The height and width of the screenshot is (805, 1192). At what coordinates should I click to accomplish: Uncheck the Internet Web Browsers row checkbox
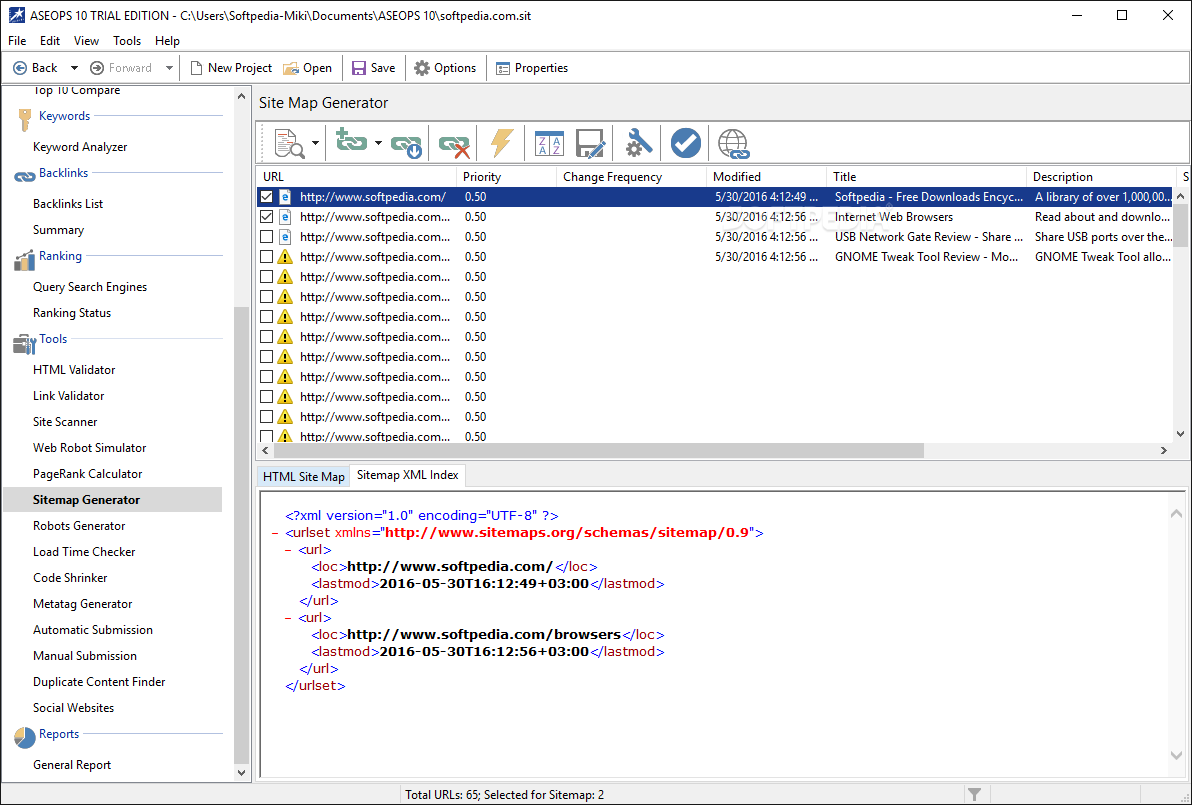(x=266, y=217)
